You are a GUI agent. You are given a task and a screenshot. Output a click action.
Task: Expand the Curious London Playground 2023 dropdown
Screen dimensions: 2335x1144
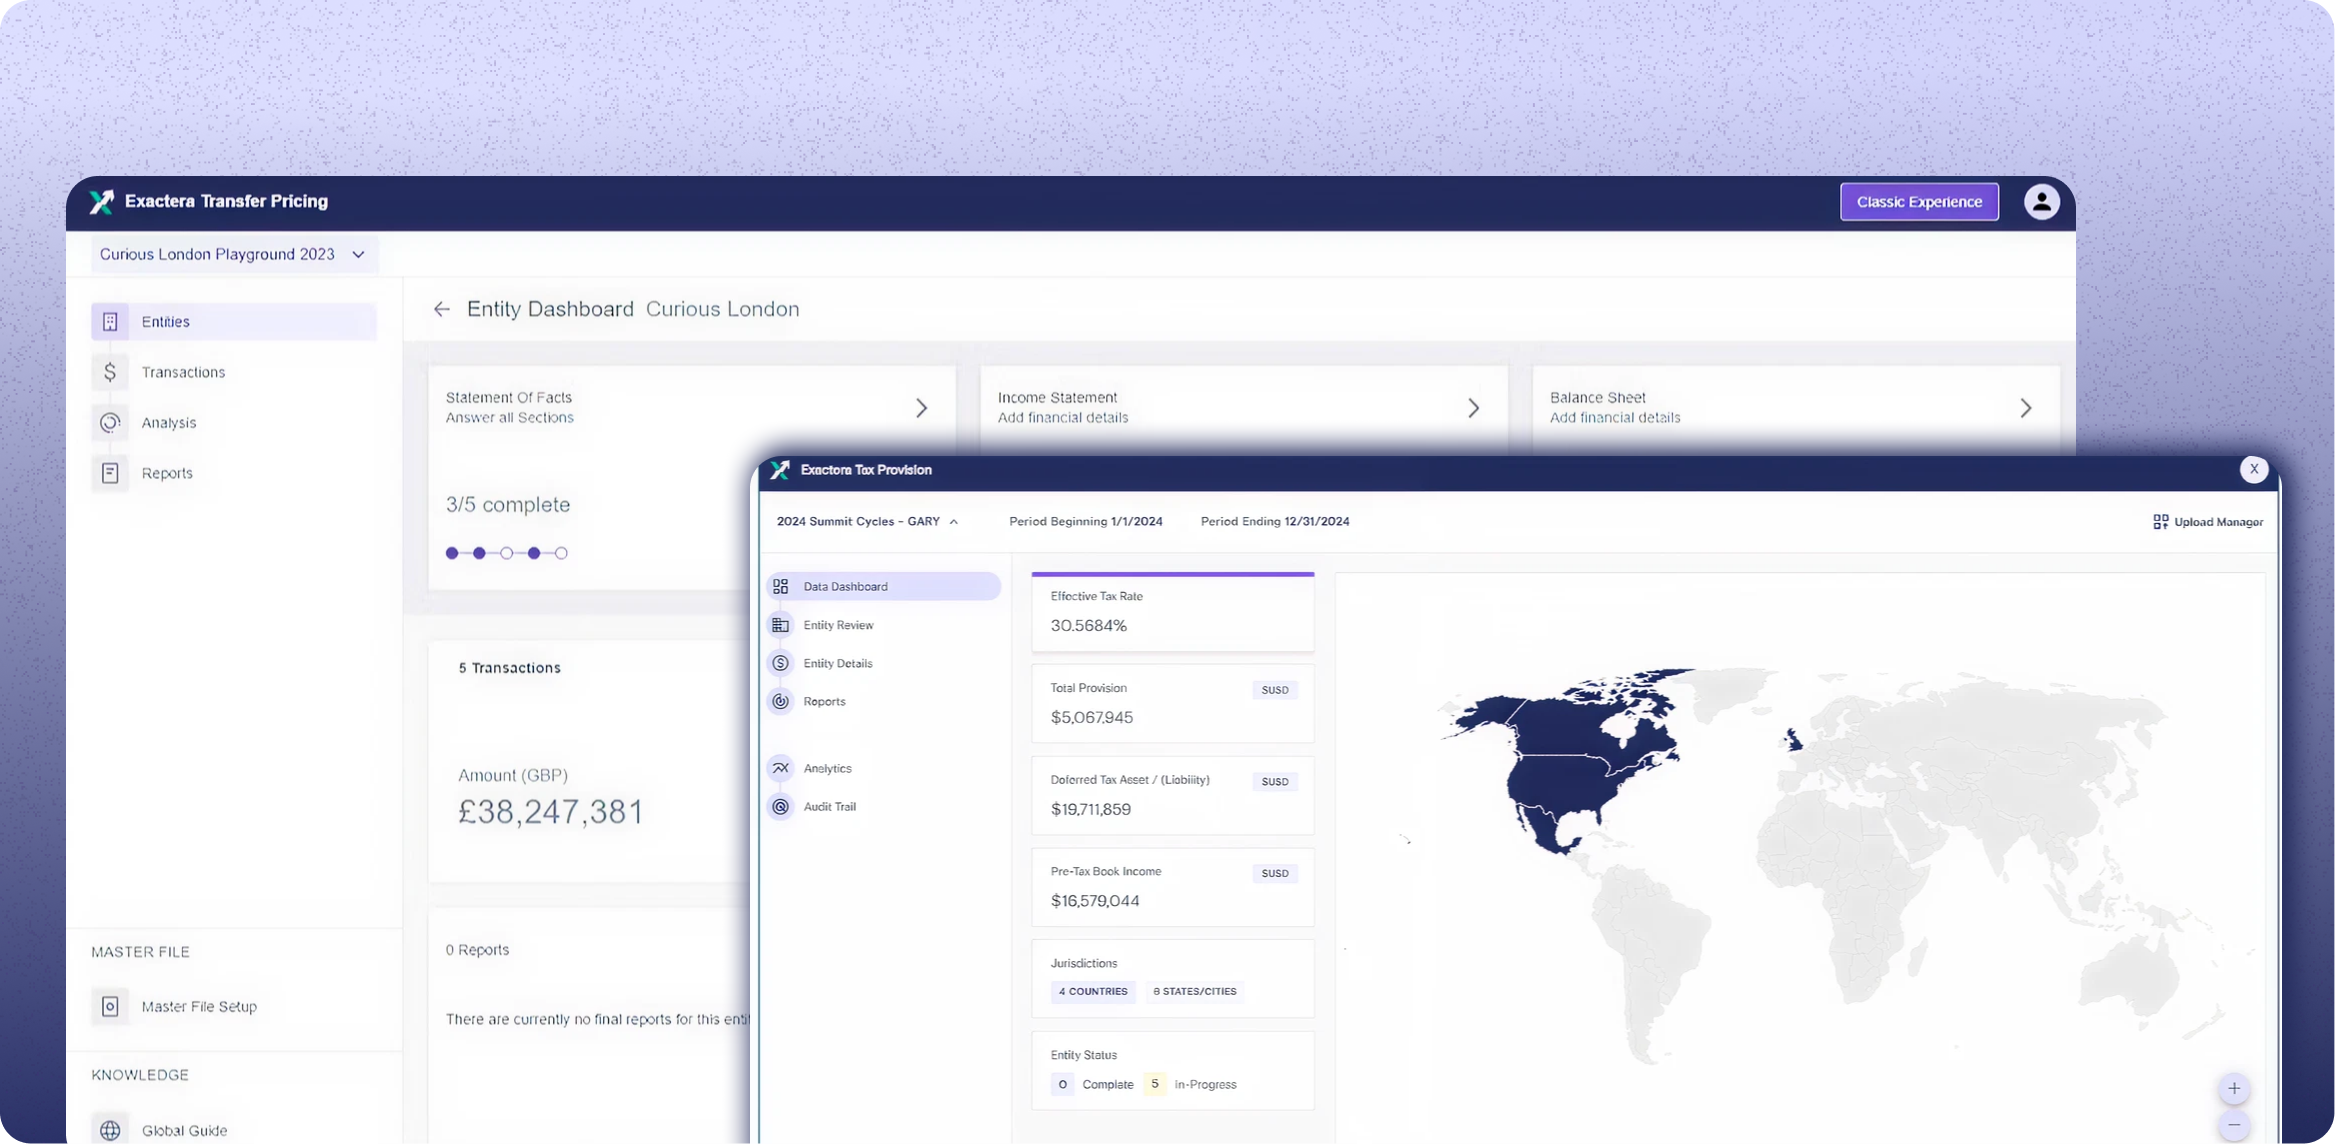(358, 255)
